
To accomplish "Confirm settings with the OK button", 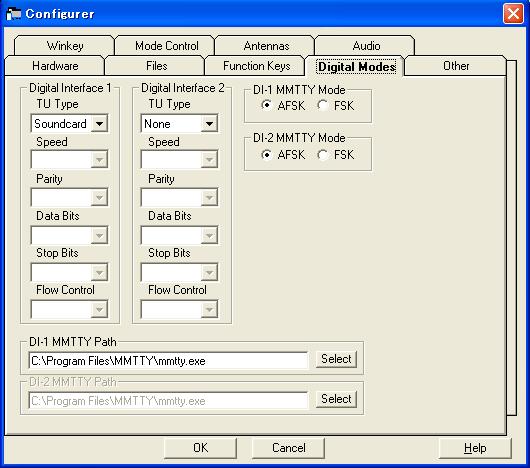I will (200, 448).
